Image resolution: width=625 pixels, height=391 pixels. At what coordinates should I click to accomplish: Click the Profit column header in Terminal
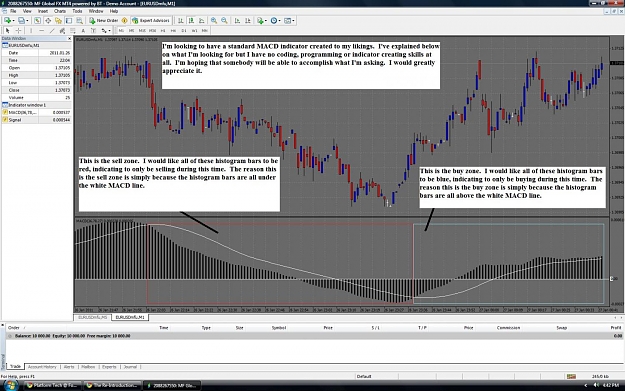tap(616, 328)
